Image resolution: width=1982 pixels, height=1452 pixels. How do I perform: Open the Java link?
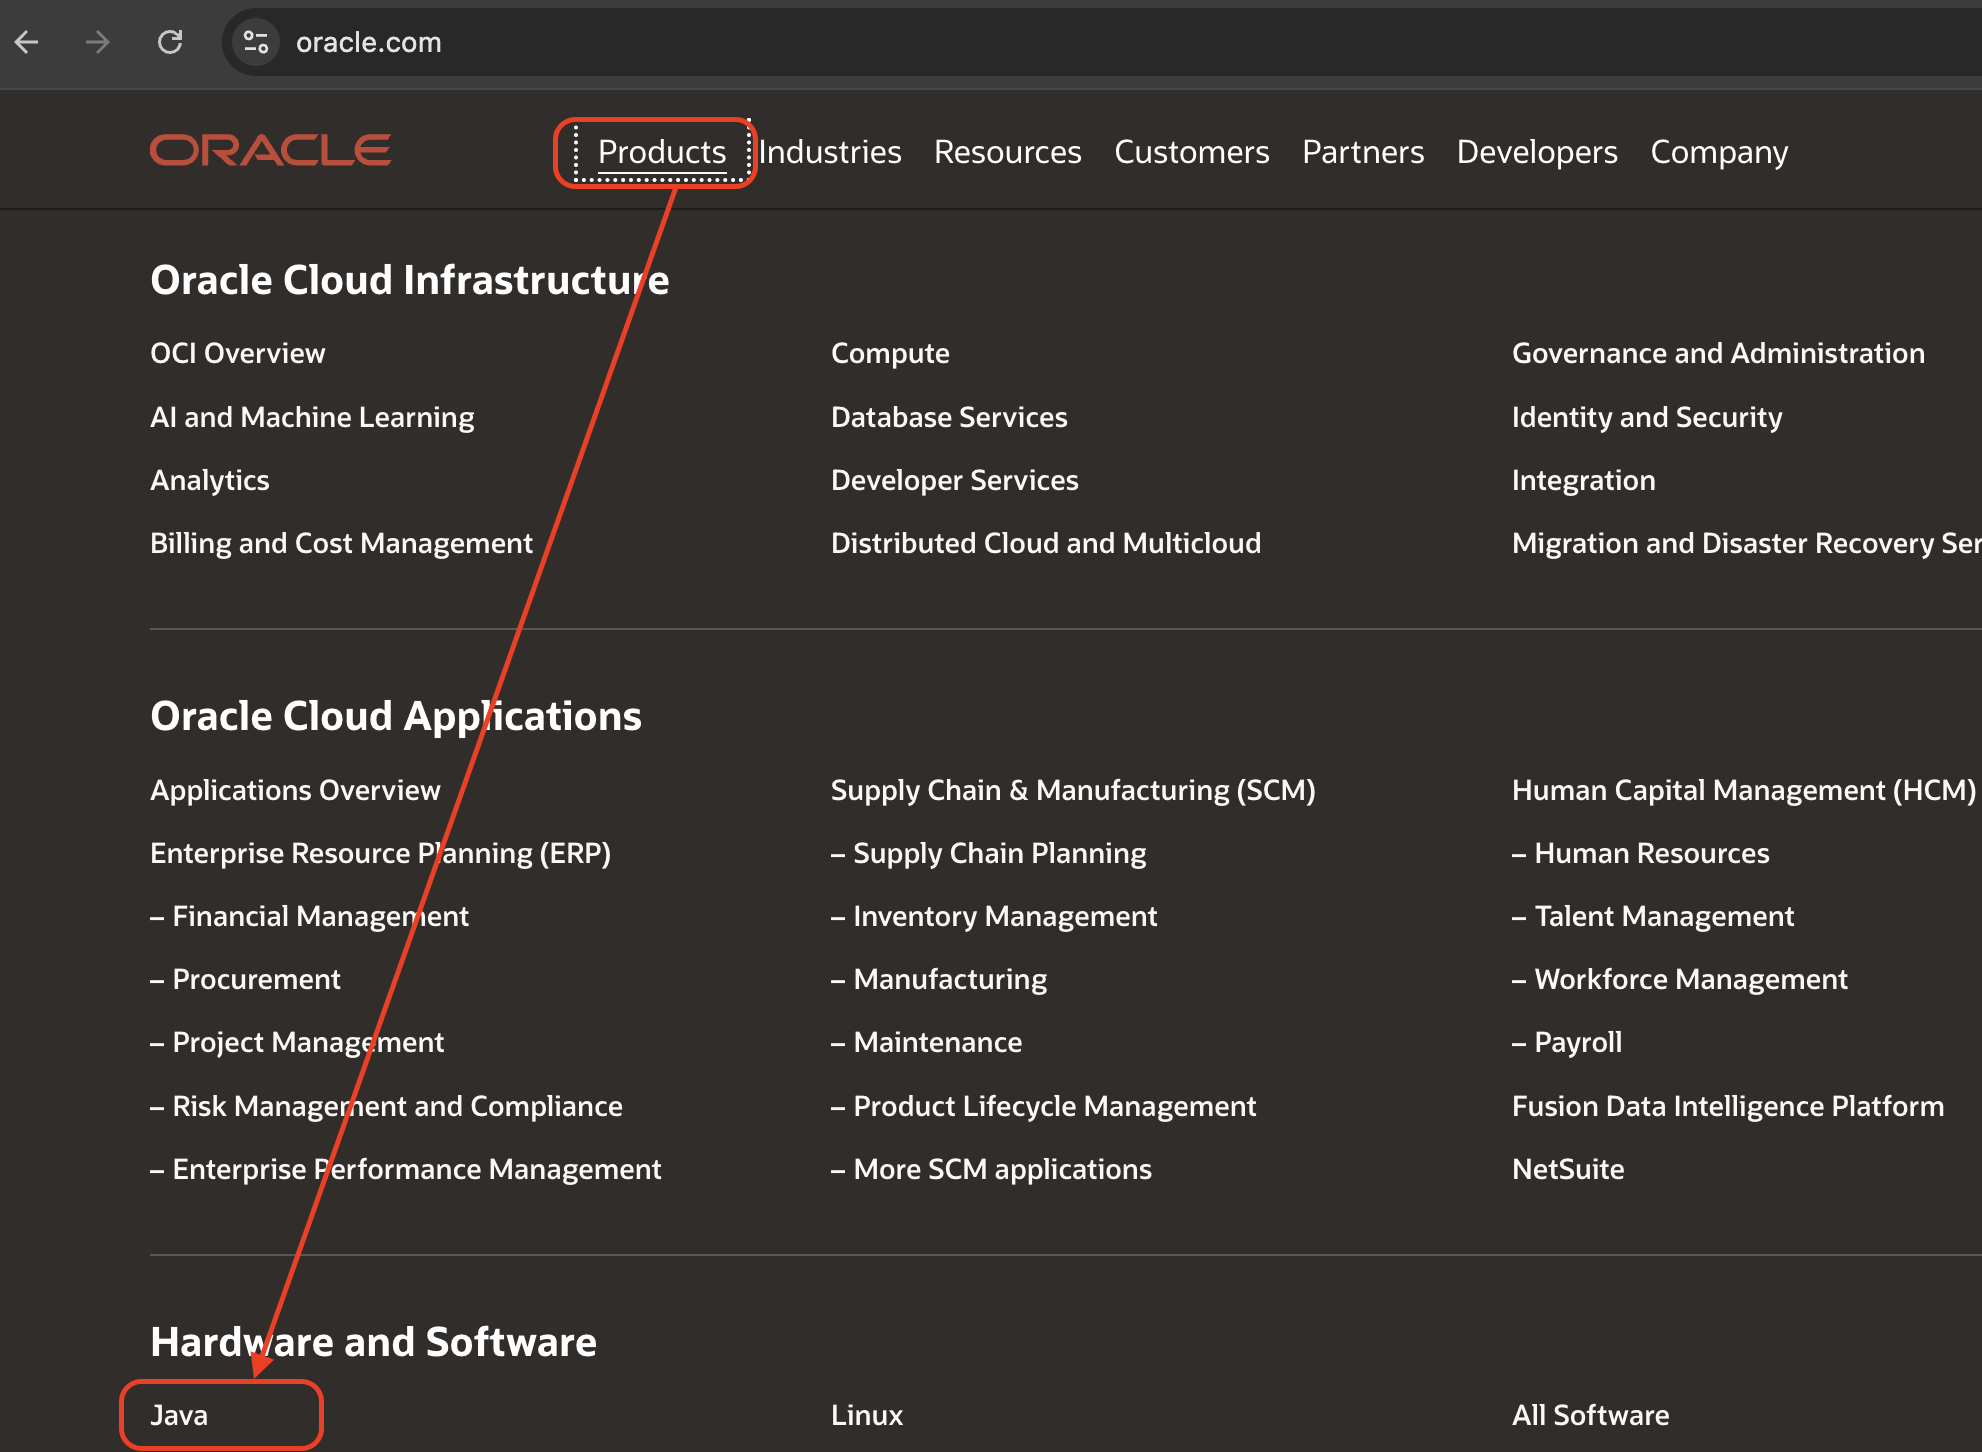click(179, 1415)
